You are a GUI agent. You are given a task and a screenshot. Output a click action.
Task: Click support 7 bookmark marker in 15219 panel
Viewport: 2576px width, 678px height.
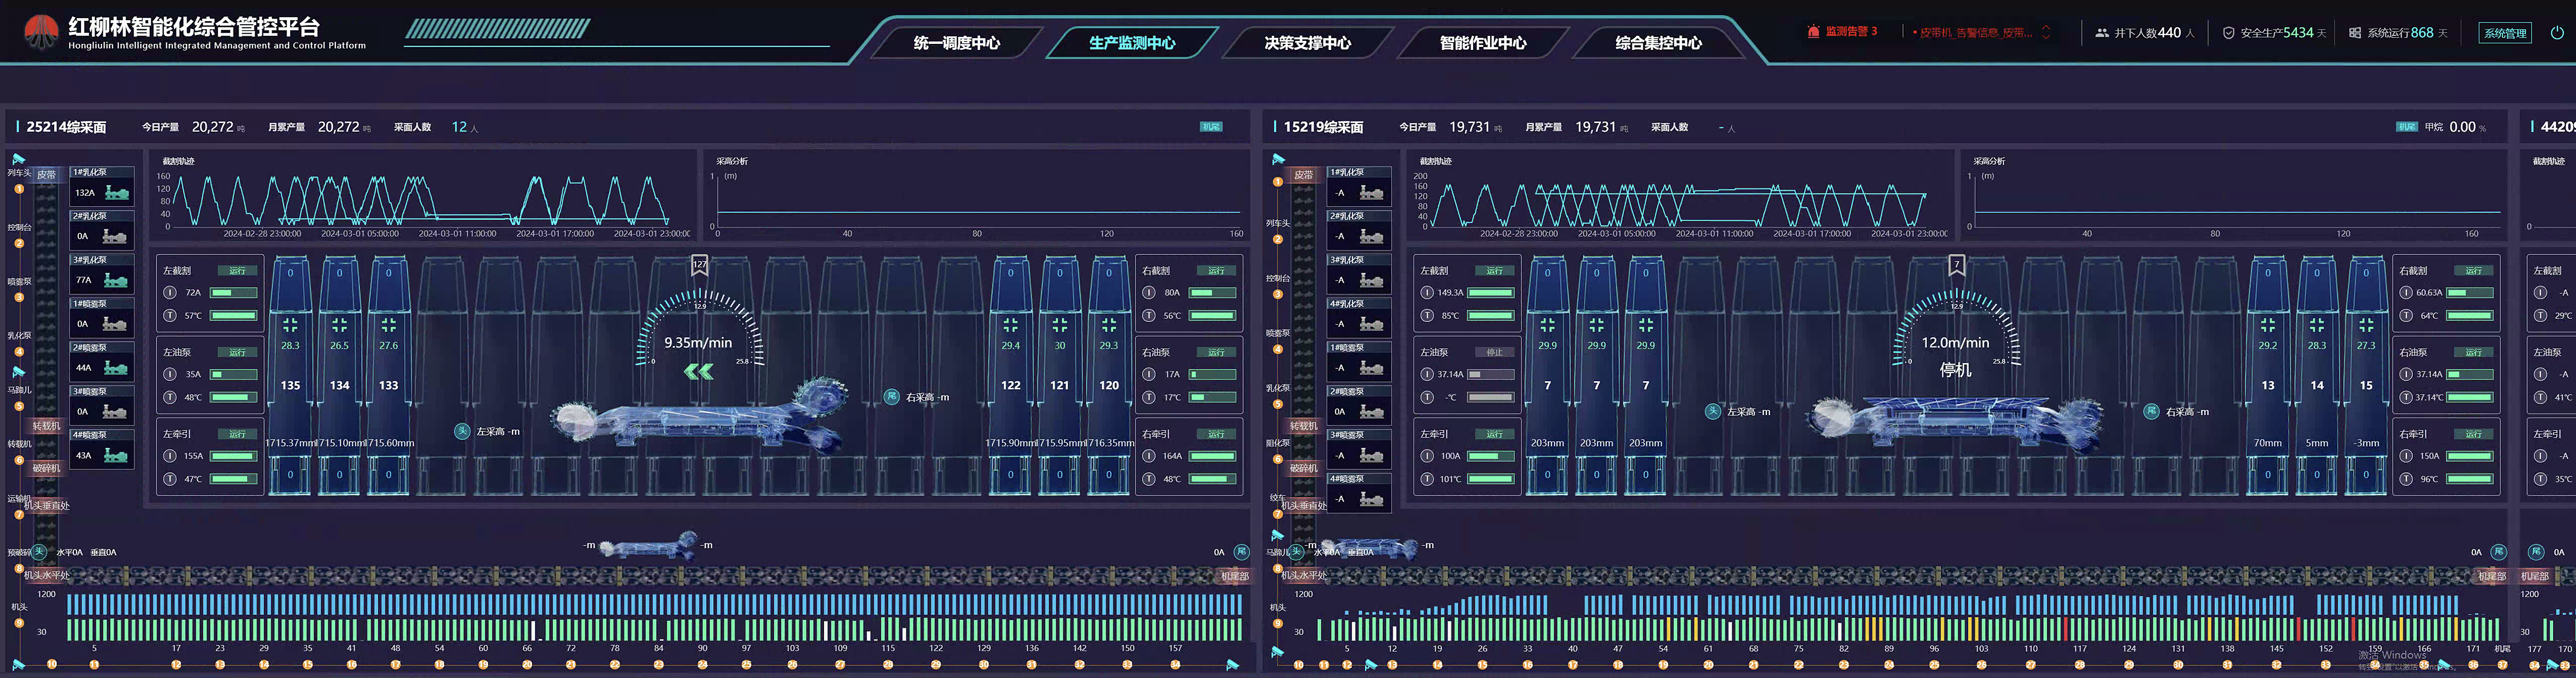point(1957,265)
